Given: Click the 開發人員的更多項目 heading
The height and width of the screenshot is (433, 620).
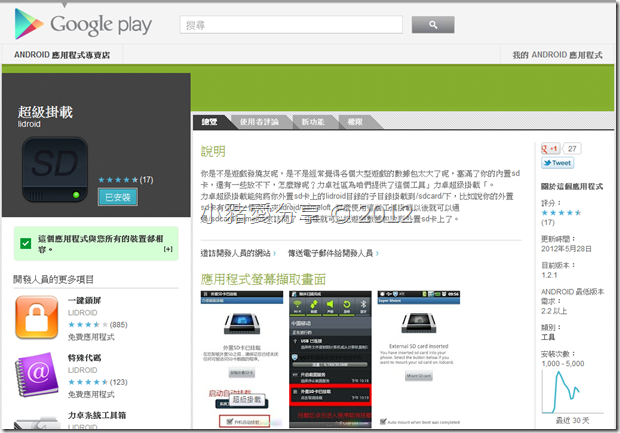Looking at the screenshot, I should (53, 280).
